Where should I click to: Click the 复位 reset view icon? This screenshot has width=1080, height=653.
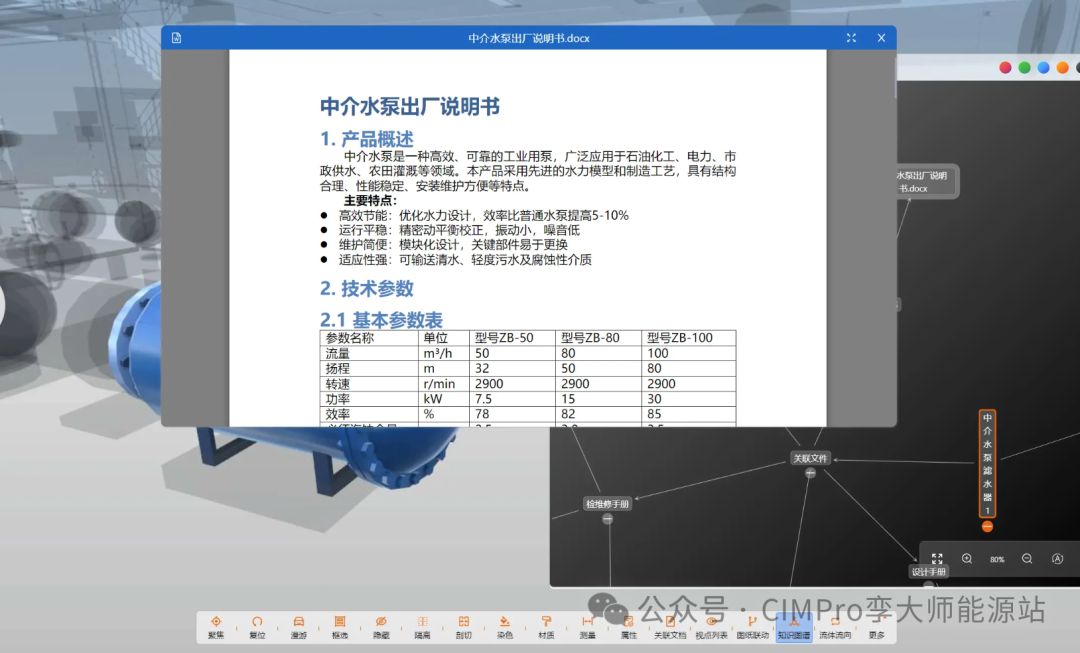257,626
